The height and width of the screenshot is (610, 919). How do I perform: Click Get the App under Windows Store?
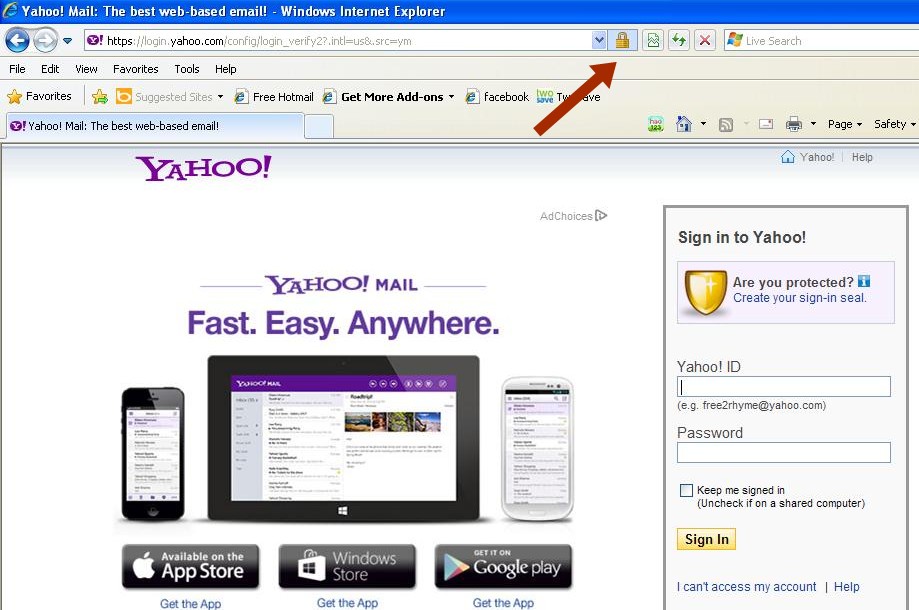pos(347,603)
